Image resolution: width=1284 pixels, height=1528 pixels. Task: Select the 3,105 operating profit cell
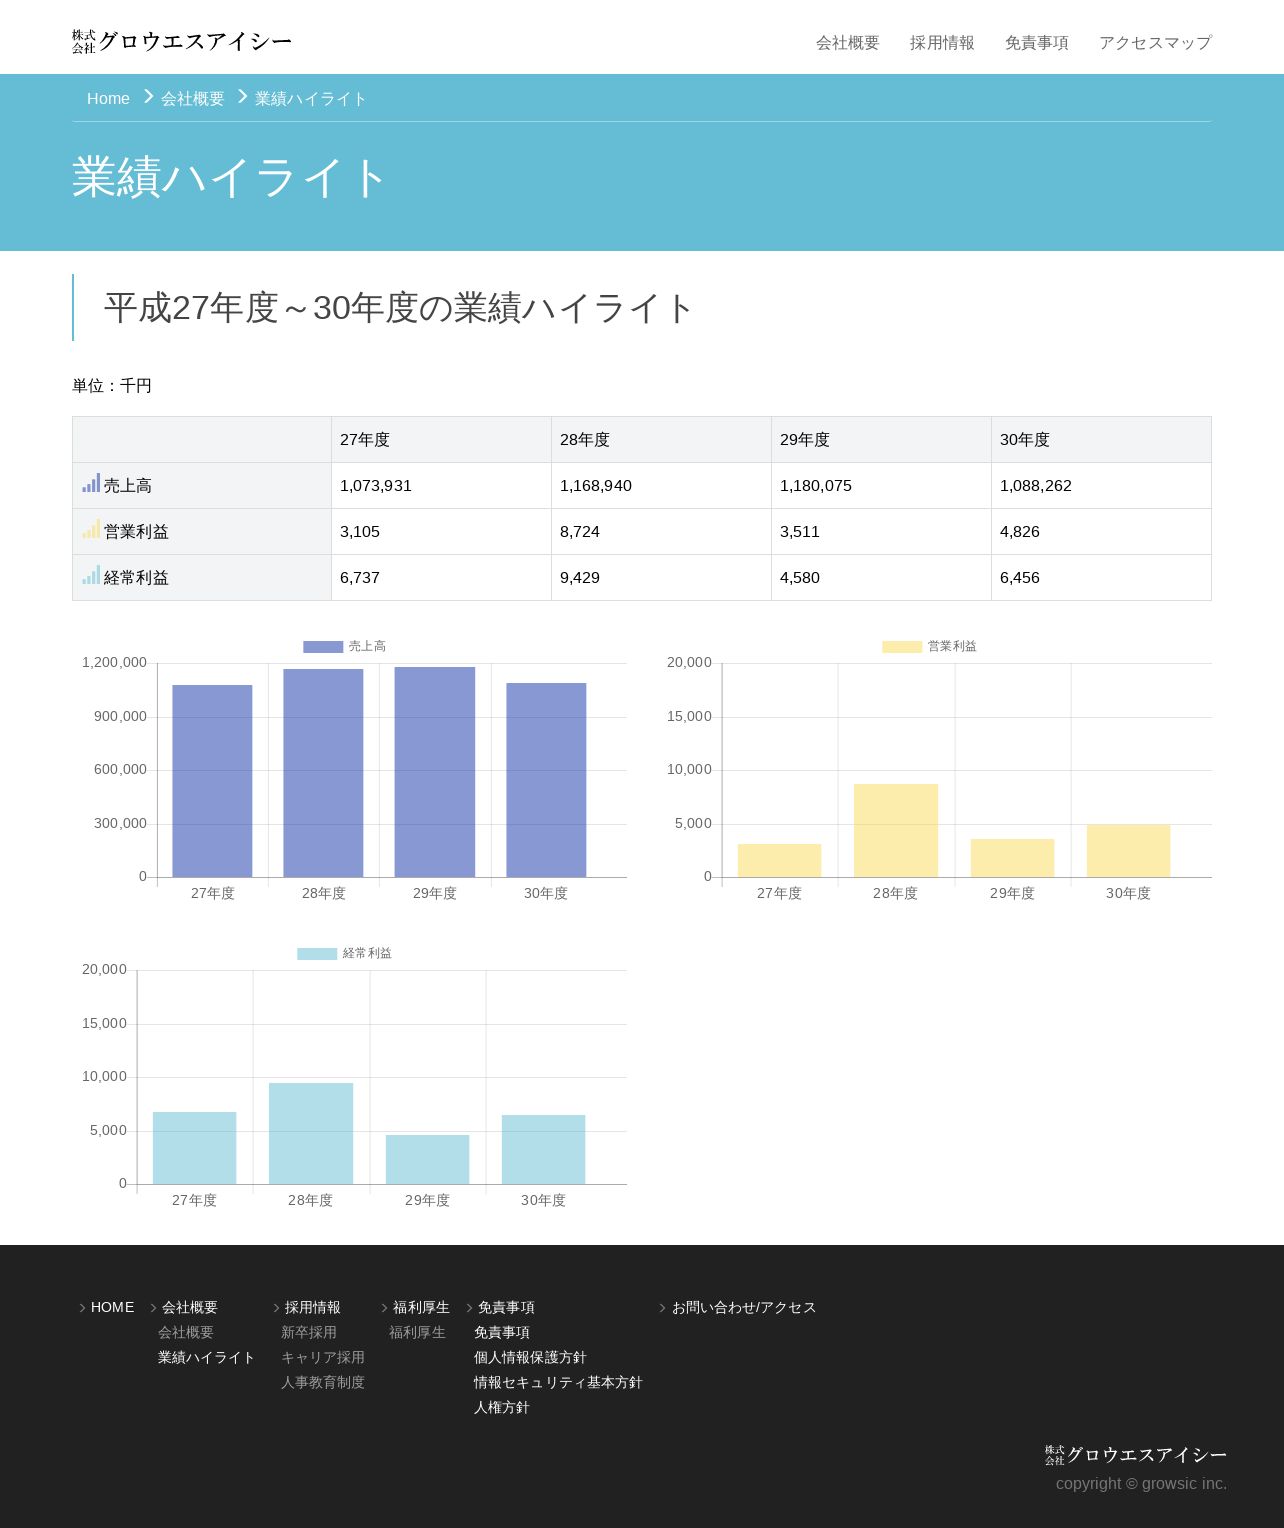pos(441,532)
